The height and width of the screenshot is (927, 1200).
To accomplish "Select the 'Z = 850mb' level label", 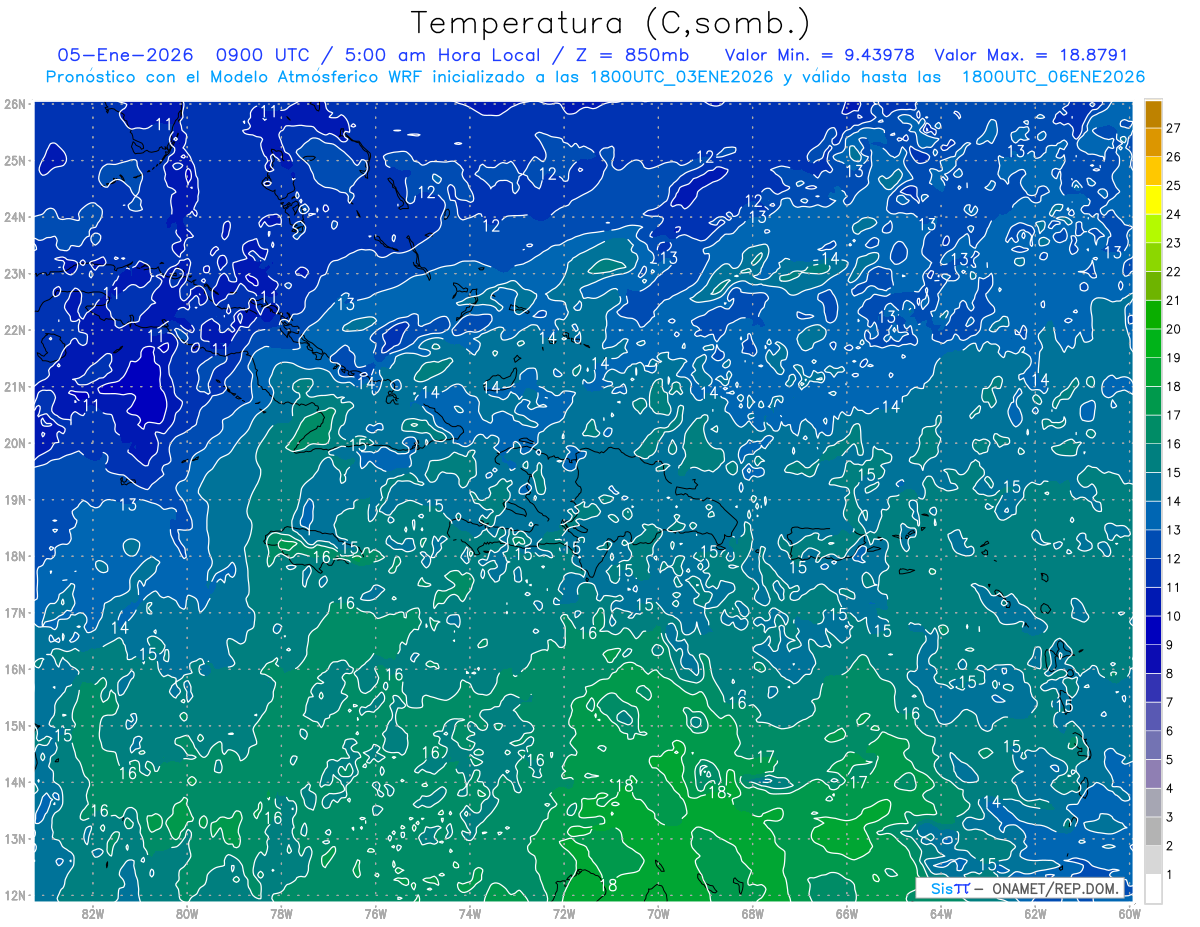I will (621, 55).
